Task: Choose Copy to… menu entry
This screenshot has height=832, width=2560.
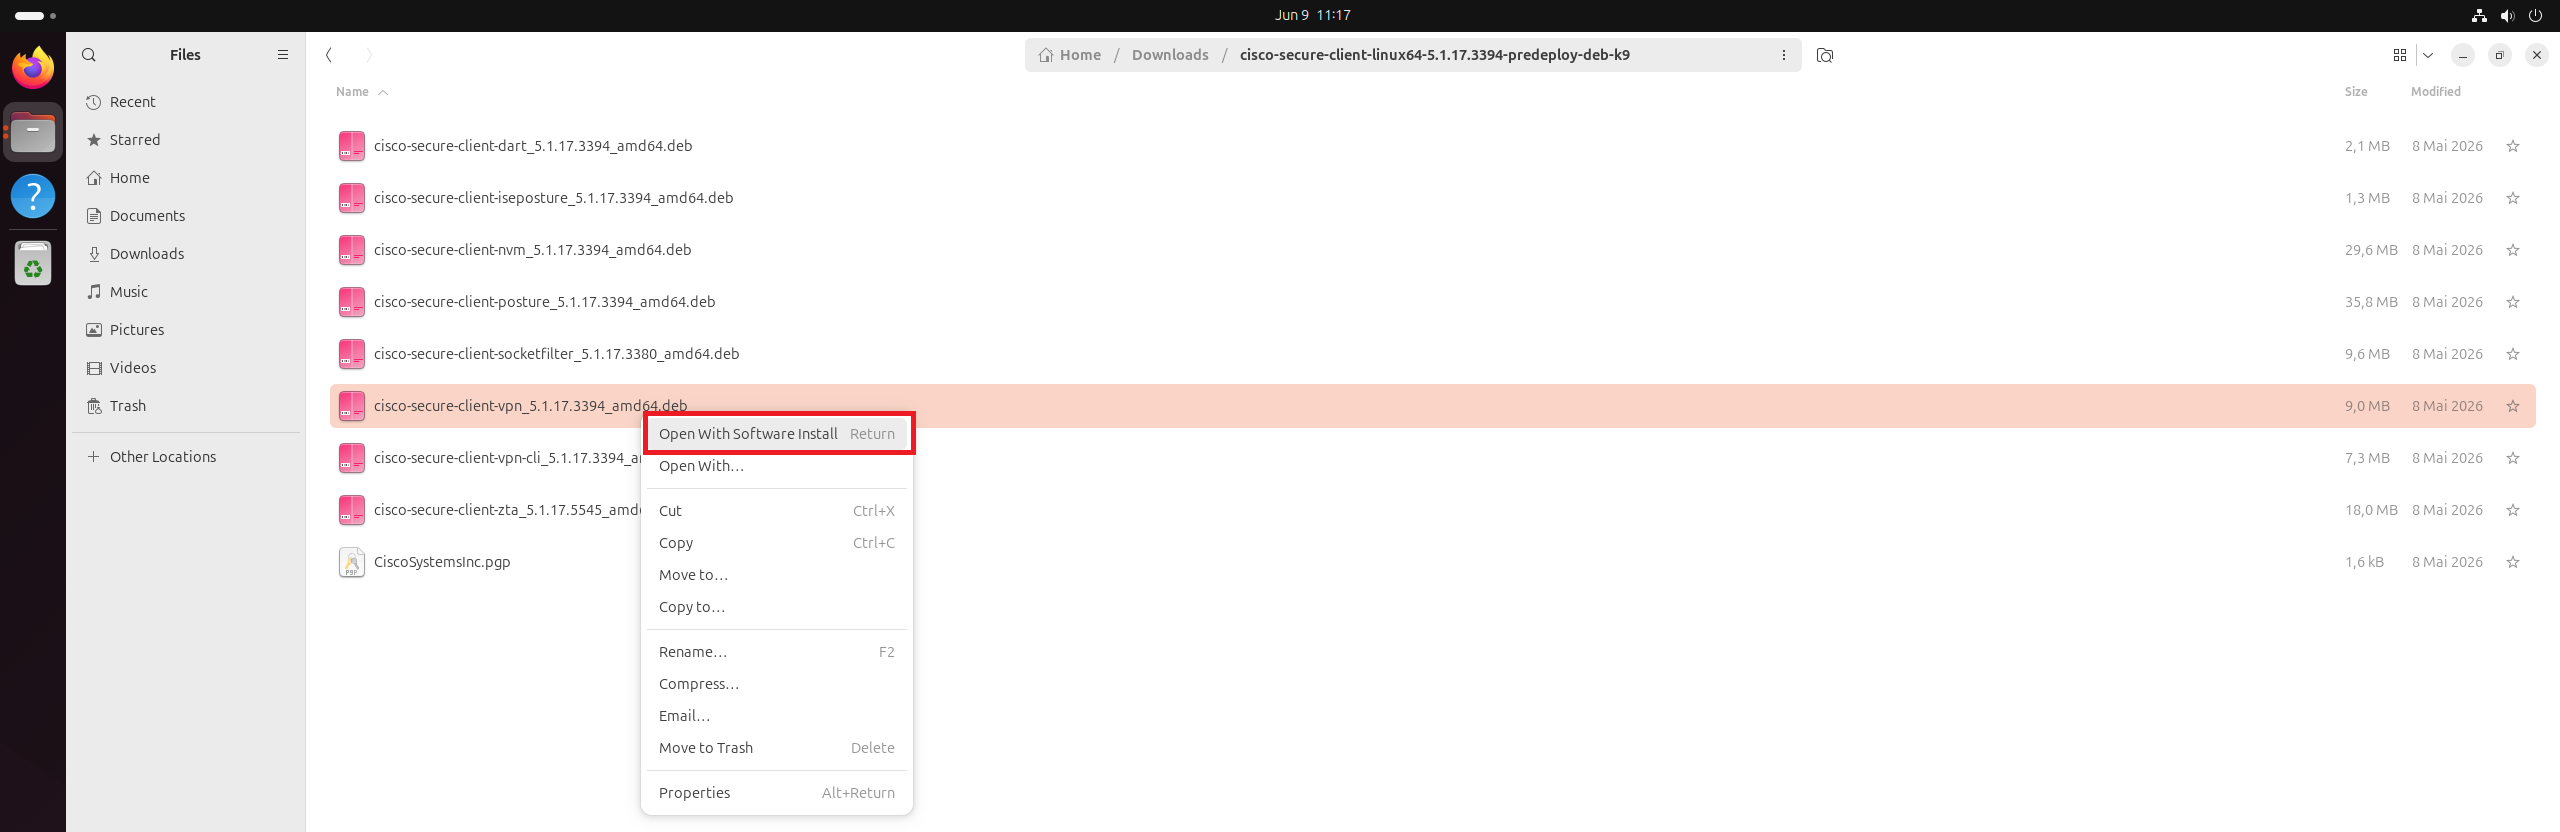Action: click(777, 607)
